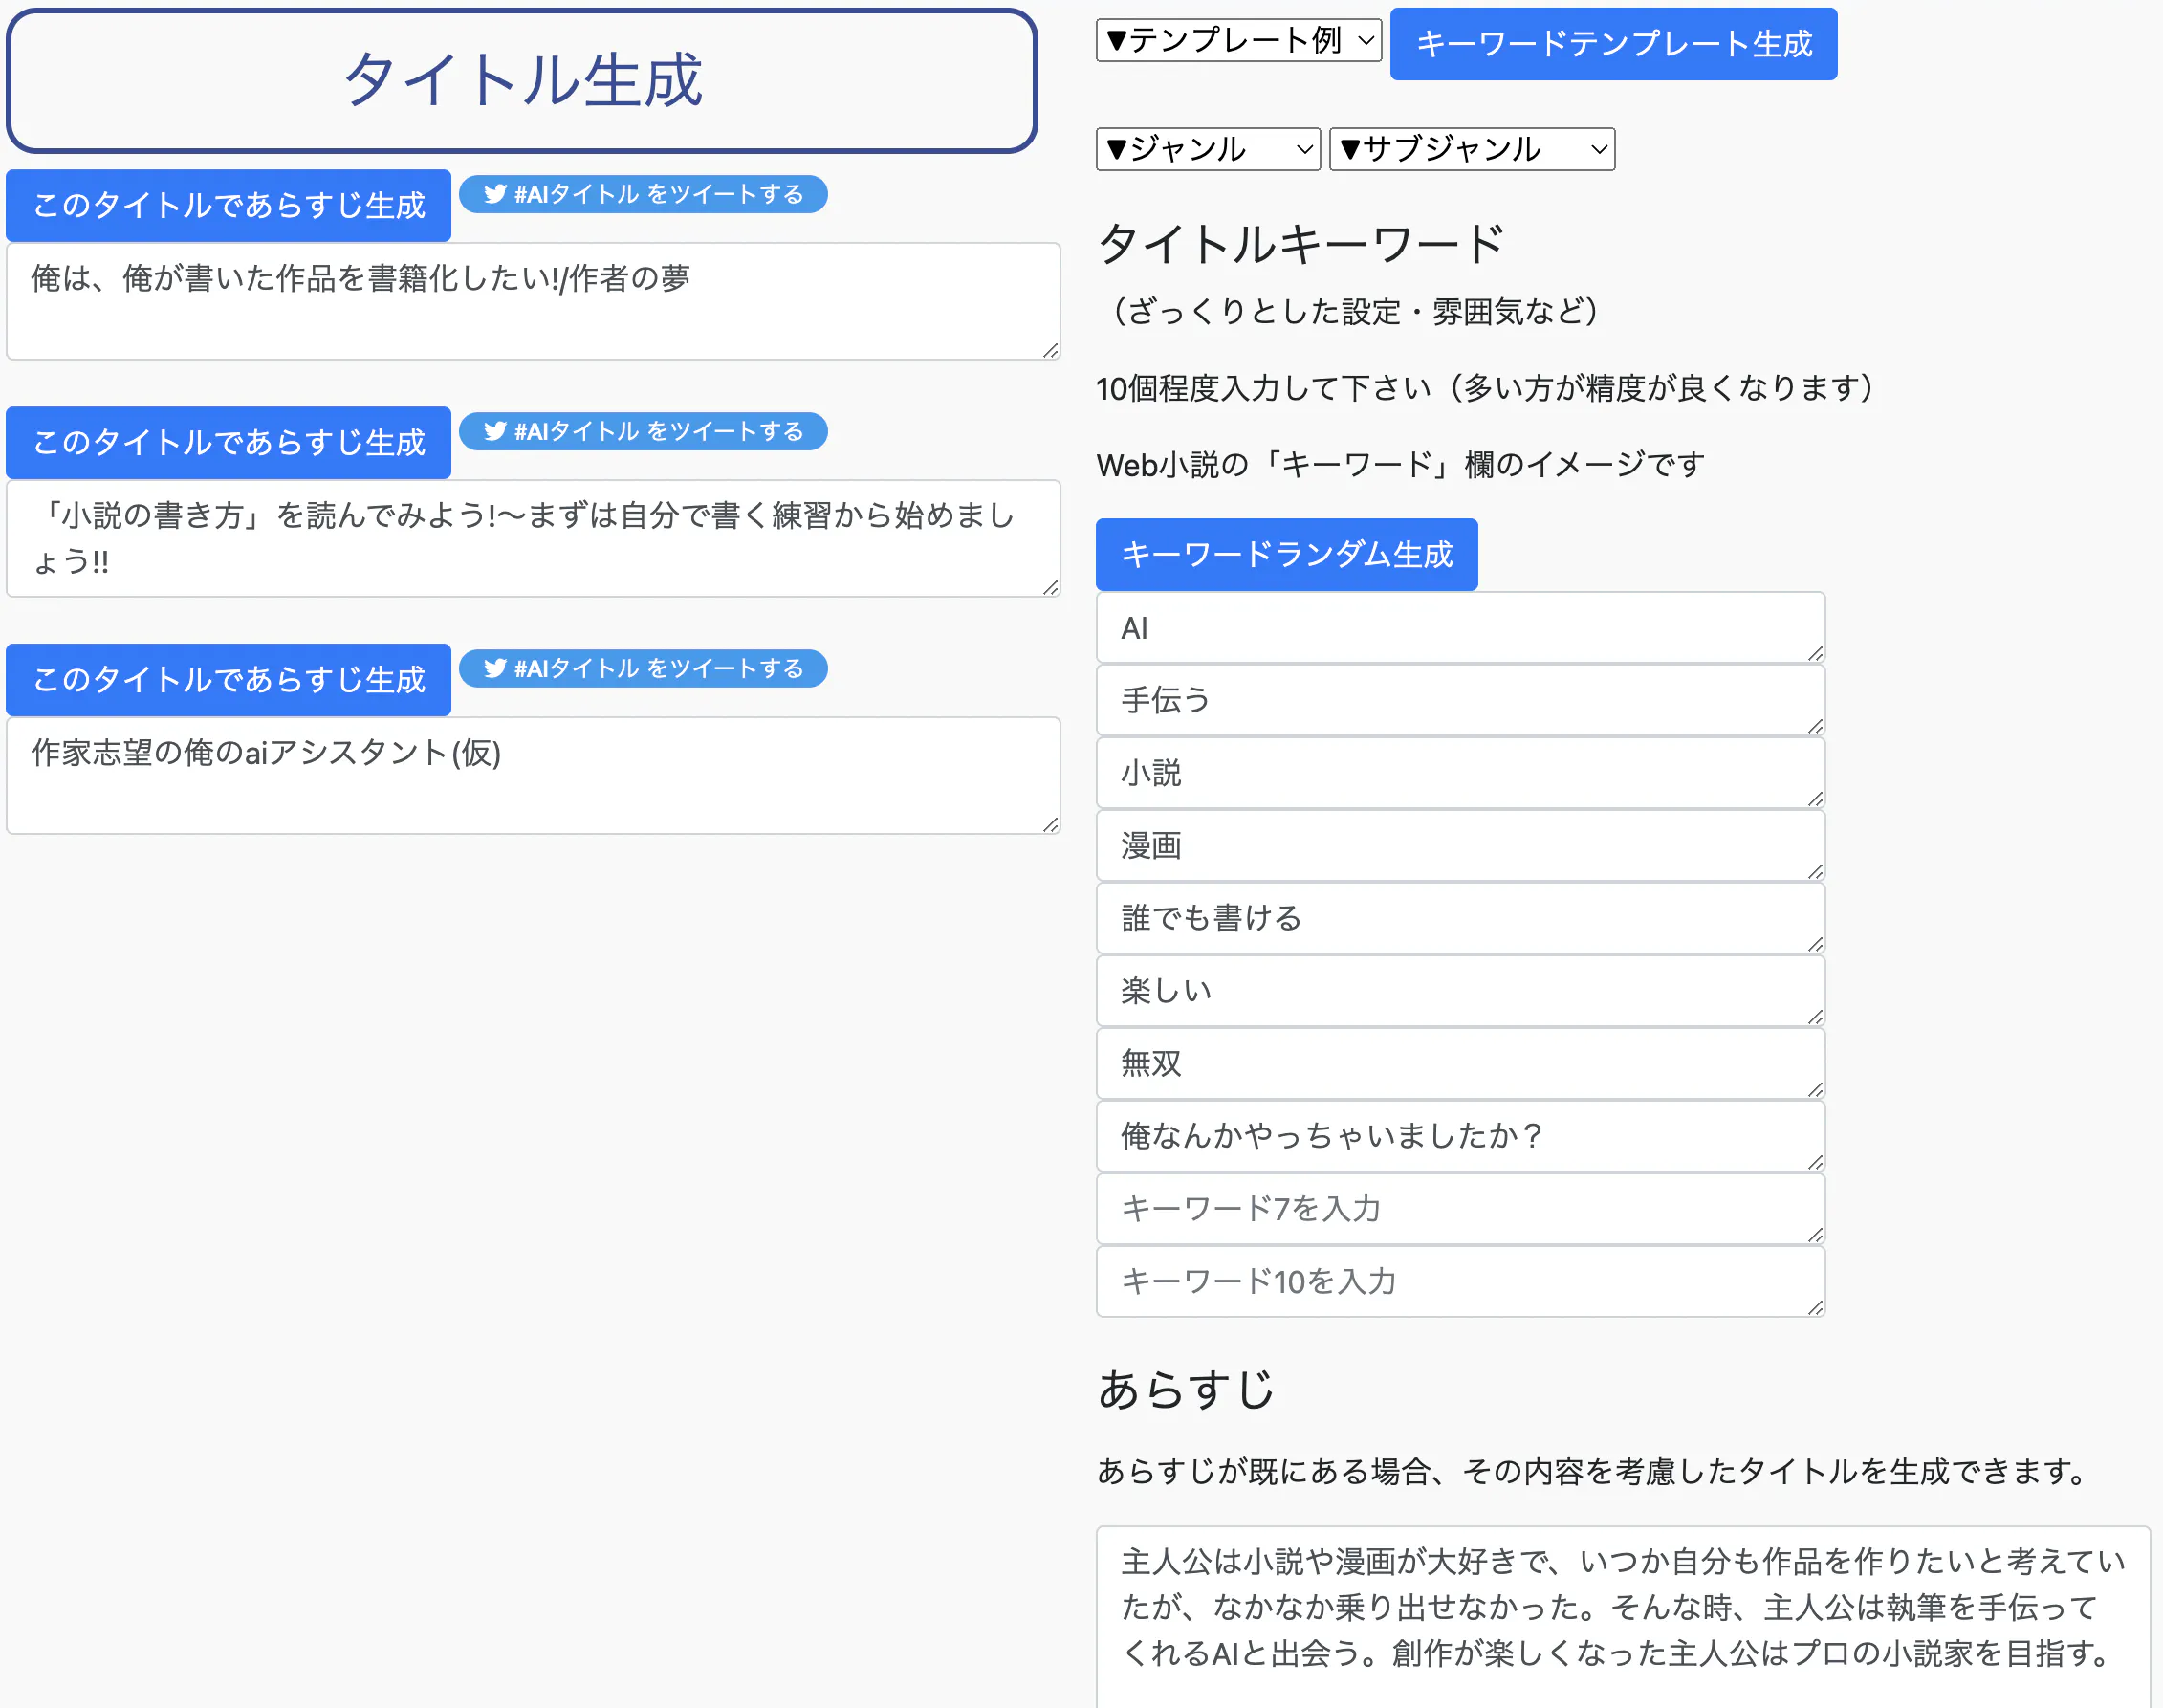Click the keyword field containing 漫画
Screen dimensions: 2163x1708
(x=1459, y=846)
